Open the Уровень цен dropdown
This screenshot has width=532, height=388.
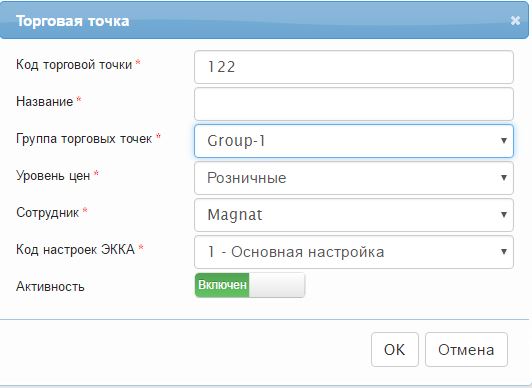[354, 178]
